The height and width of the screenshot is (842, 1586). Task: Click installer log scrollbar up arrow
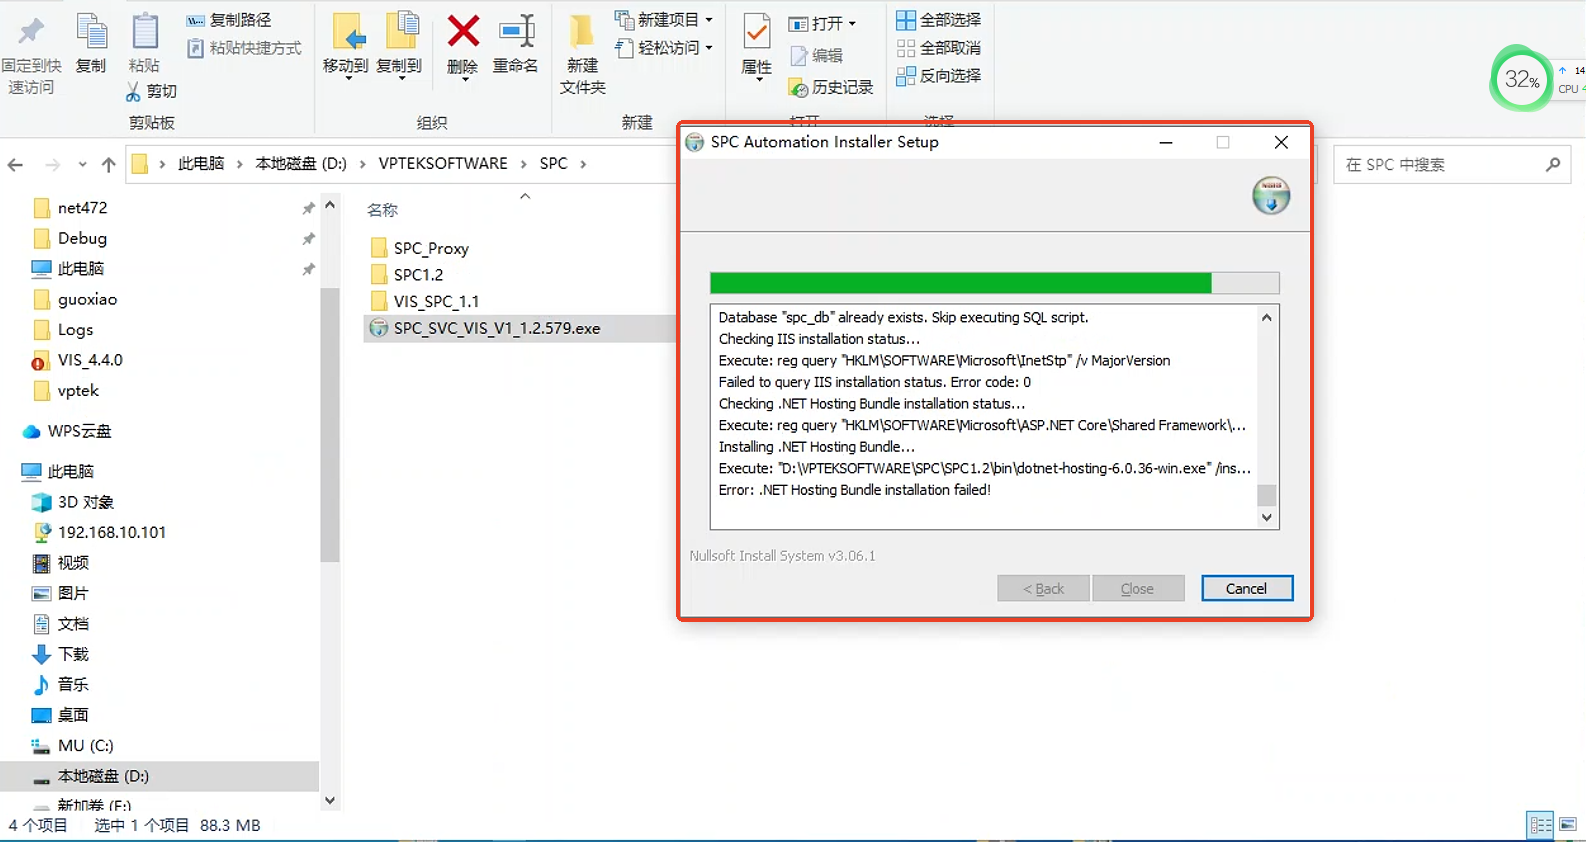tap(1267, 317)
